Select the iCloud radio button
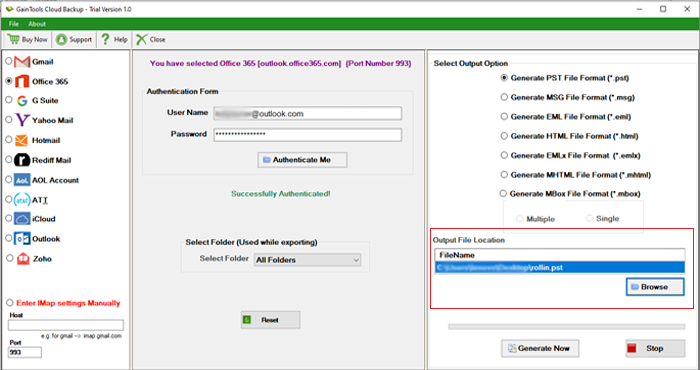 click(x=8, y=218)
